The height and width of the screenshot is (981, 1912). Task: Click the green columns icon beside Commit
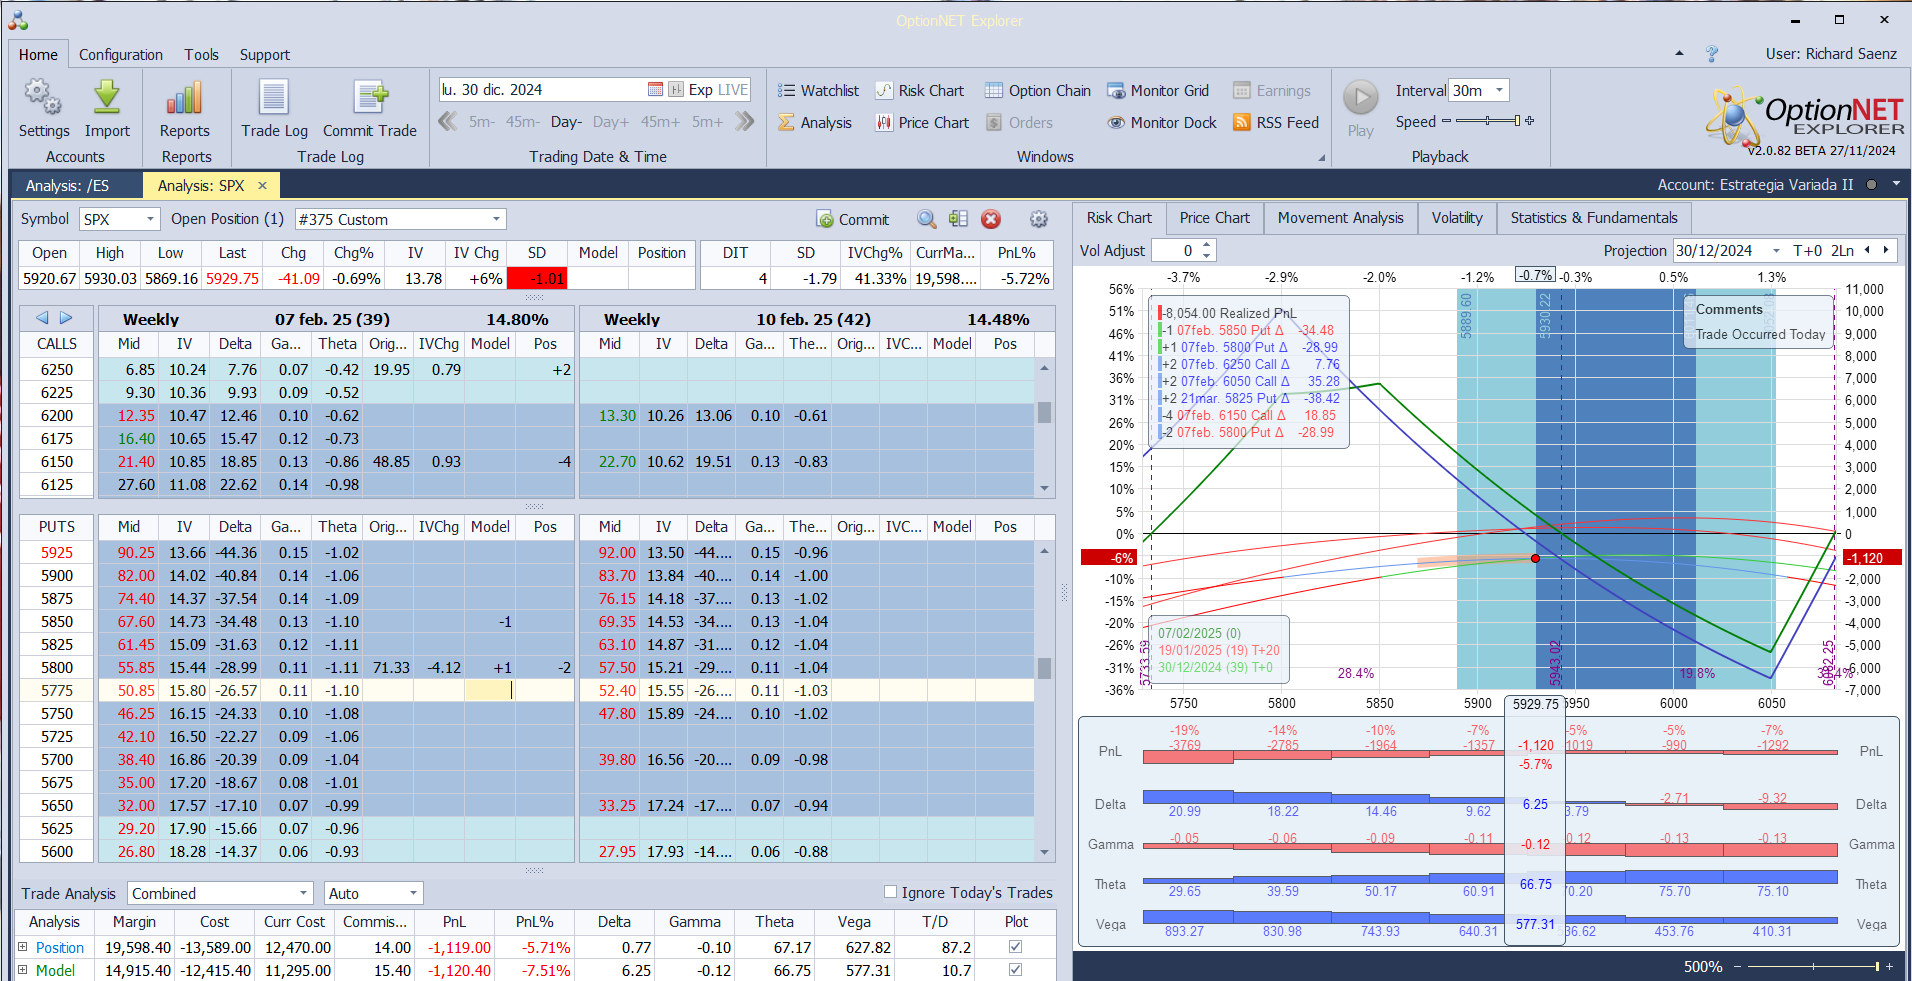958,219
